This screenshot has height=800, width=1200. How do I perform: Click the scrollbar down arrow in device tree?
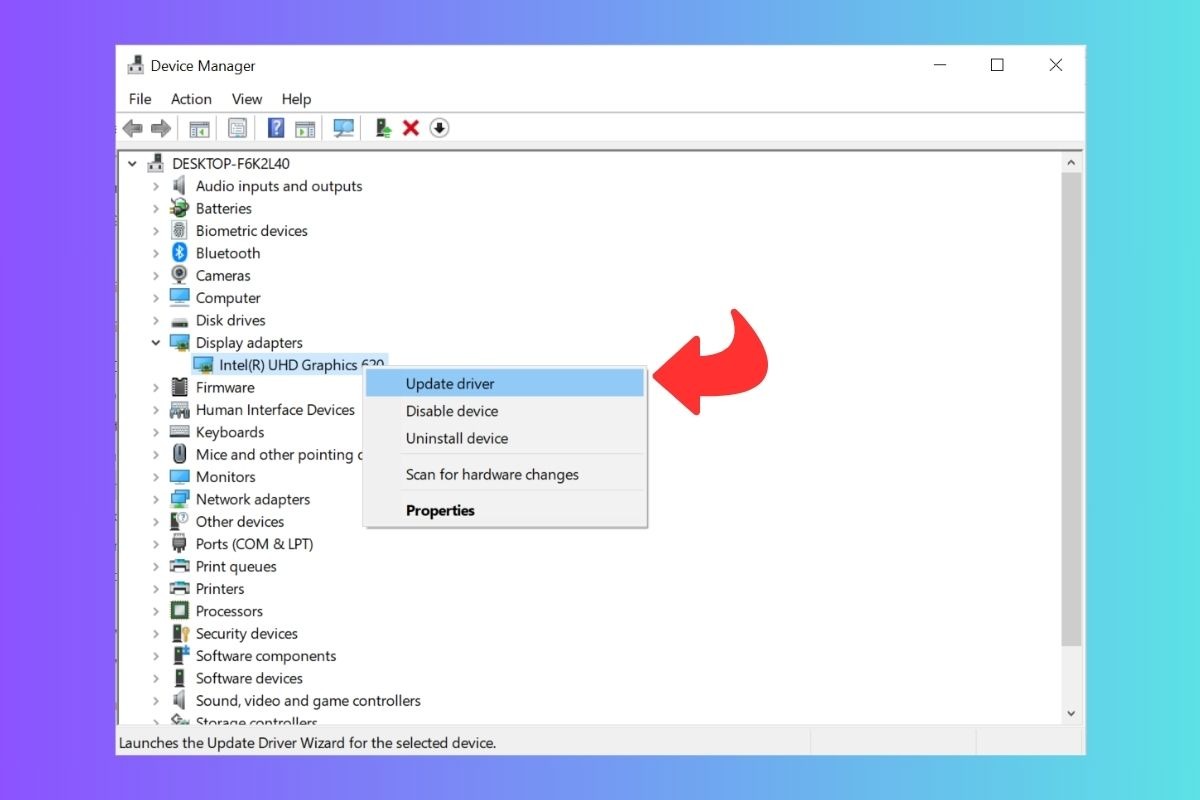coord(1071,713)
